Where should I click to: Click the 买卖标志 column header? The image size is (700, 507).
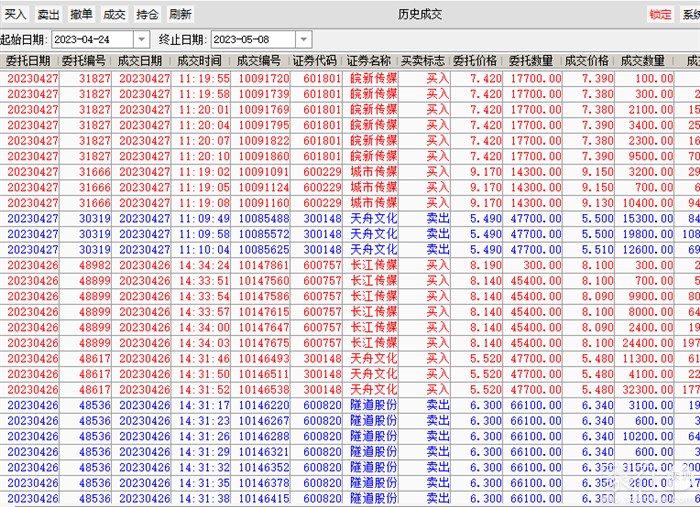(x=424, y=61)
